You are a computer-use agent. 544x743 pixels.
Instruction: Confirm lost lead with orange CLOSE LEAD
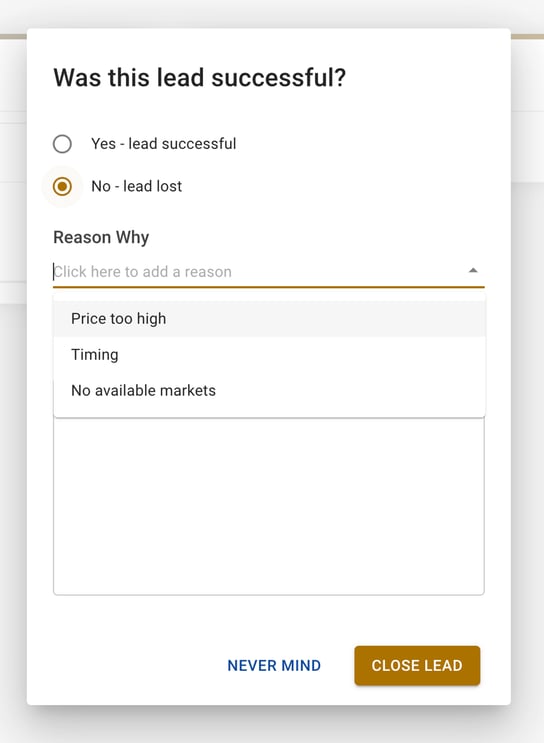[x=417, y=665]
